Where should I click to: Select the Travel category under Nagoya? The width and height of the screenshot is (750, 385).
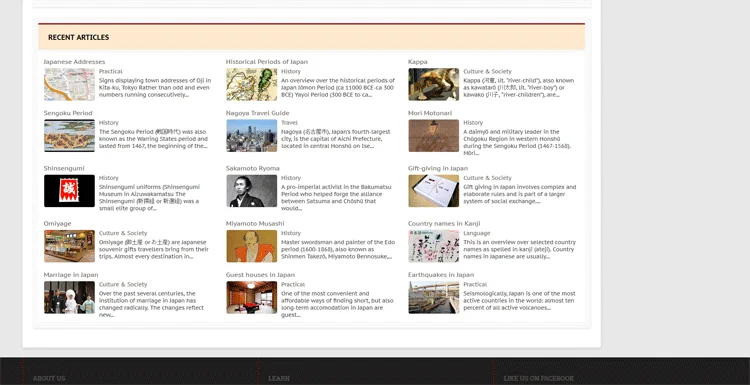[289, 122]
